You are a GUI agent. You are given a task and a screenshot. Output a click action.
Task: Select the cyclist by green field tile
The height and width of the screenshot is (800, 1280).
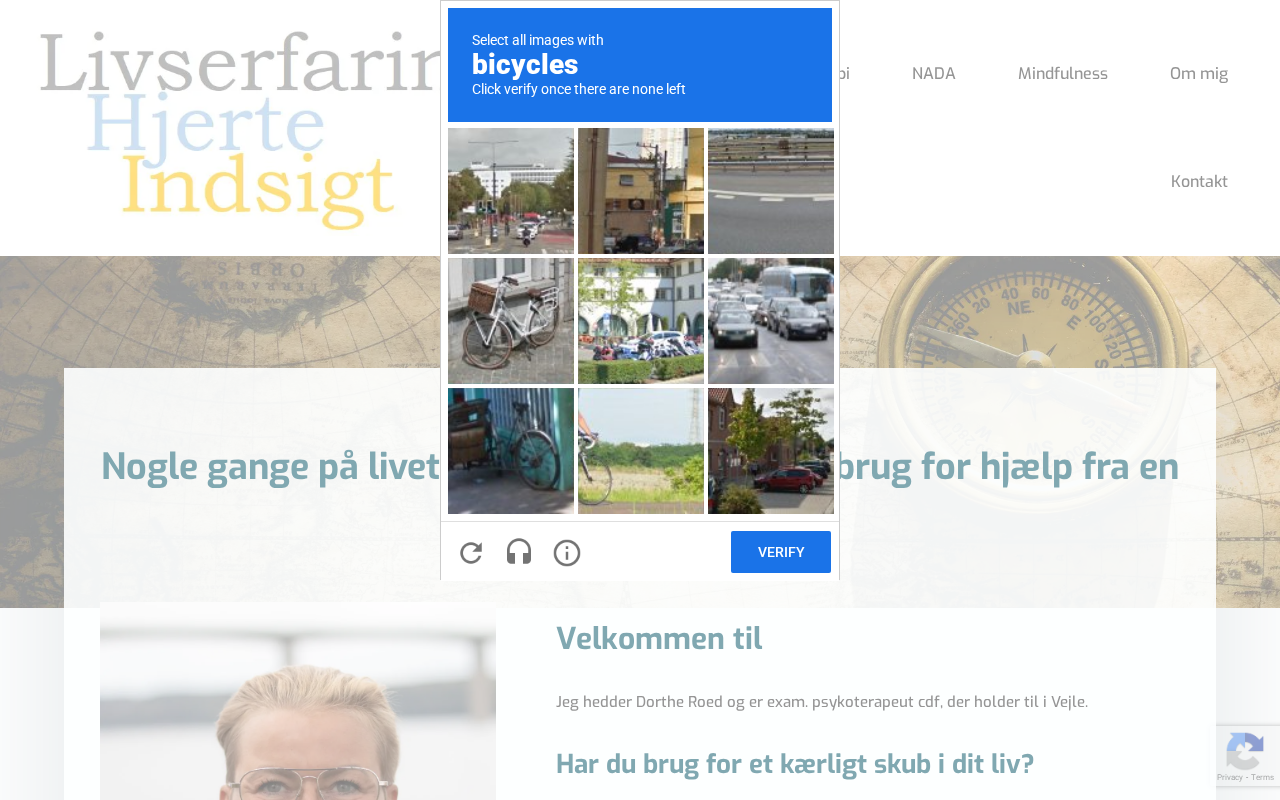click(641, 451)
